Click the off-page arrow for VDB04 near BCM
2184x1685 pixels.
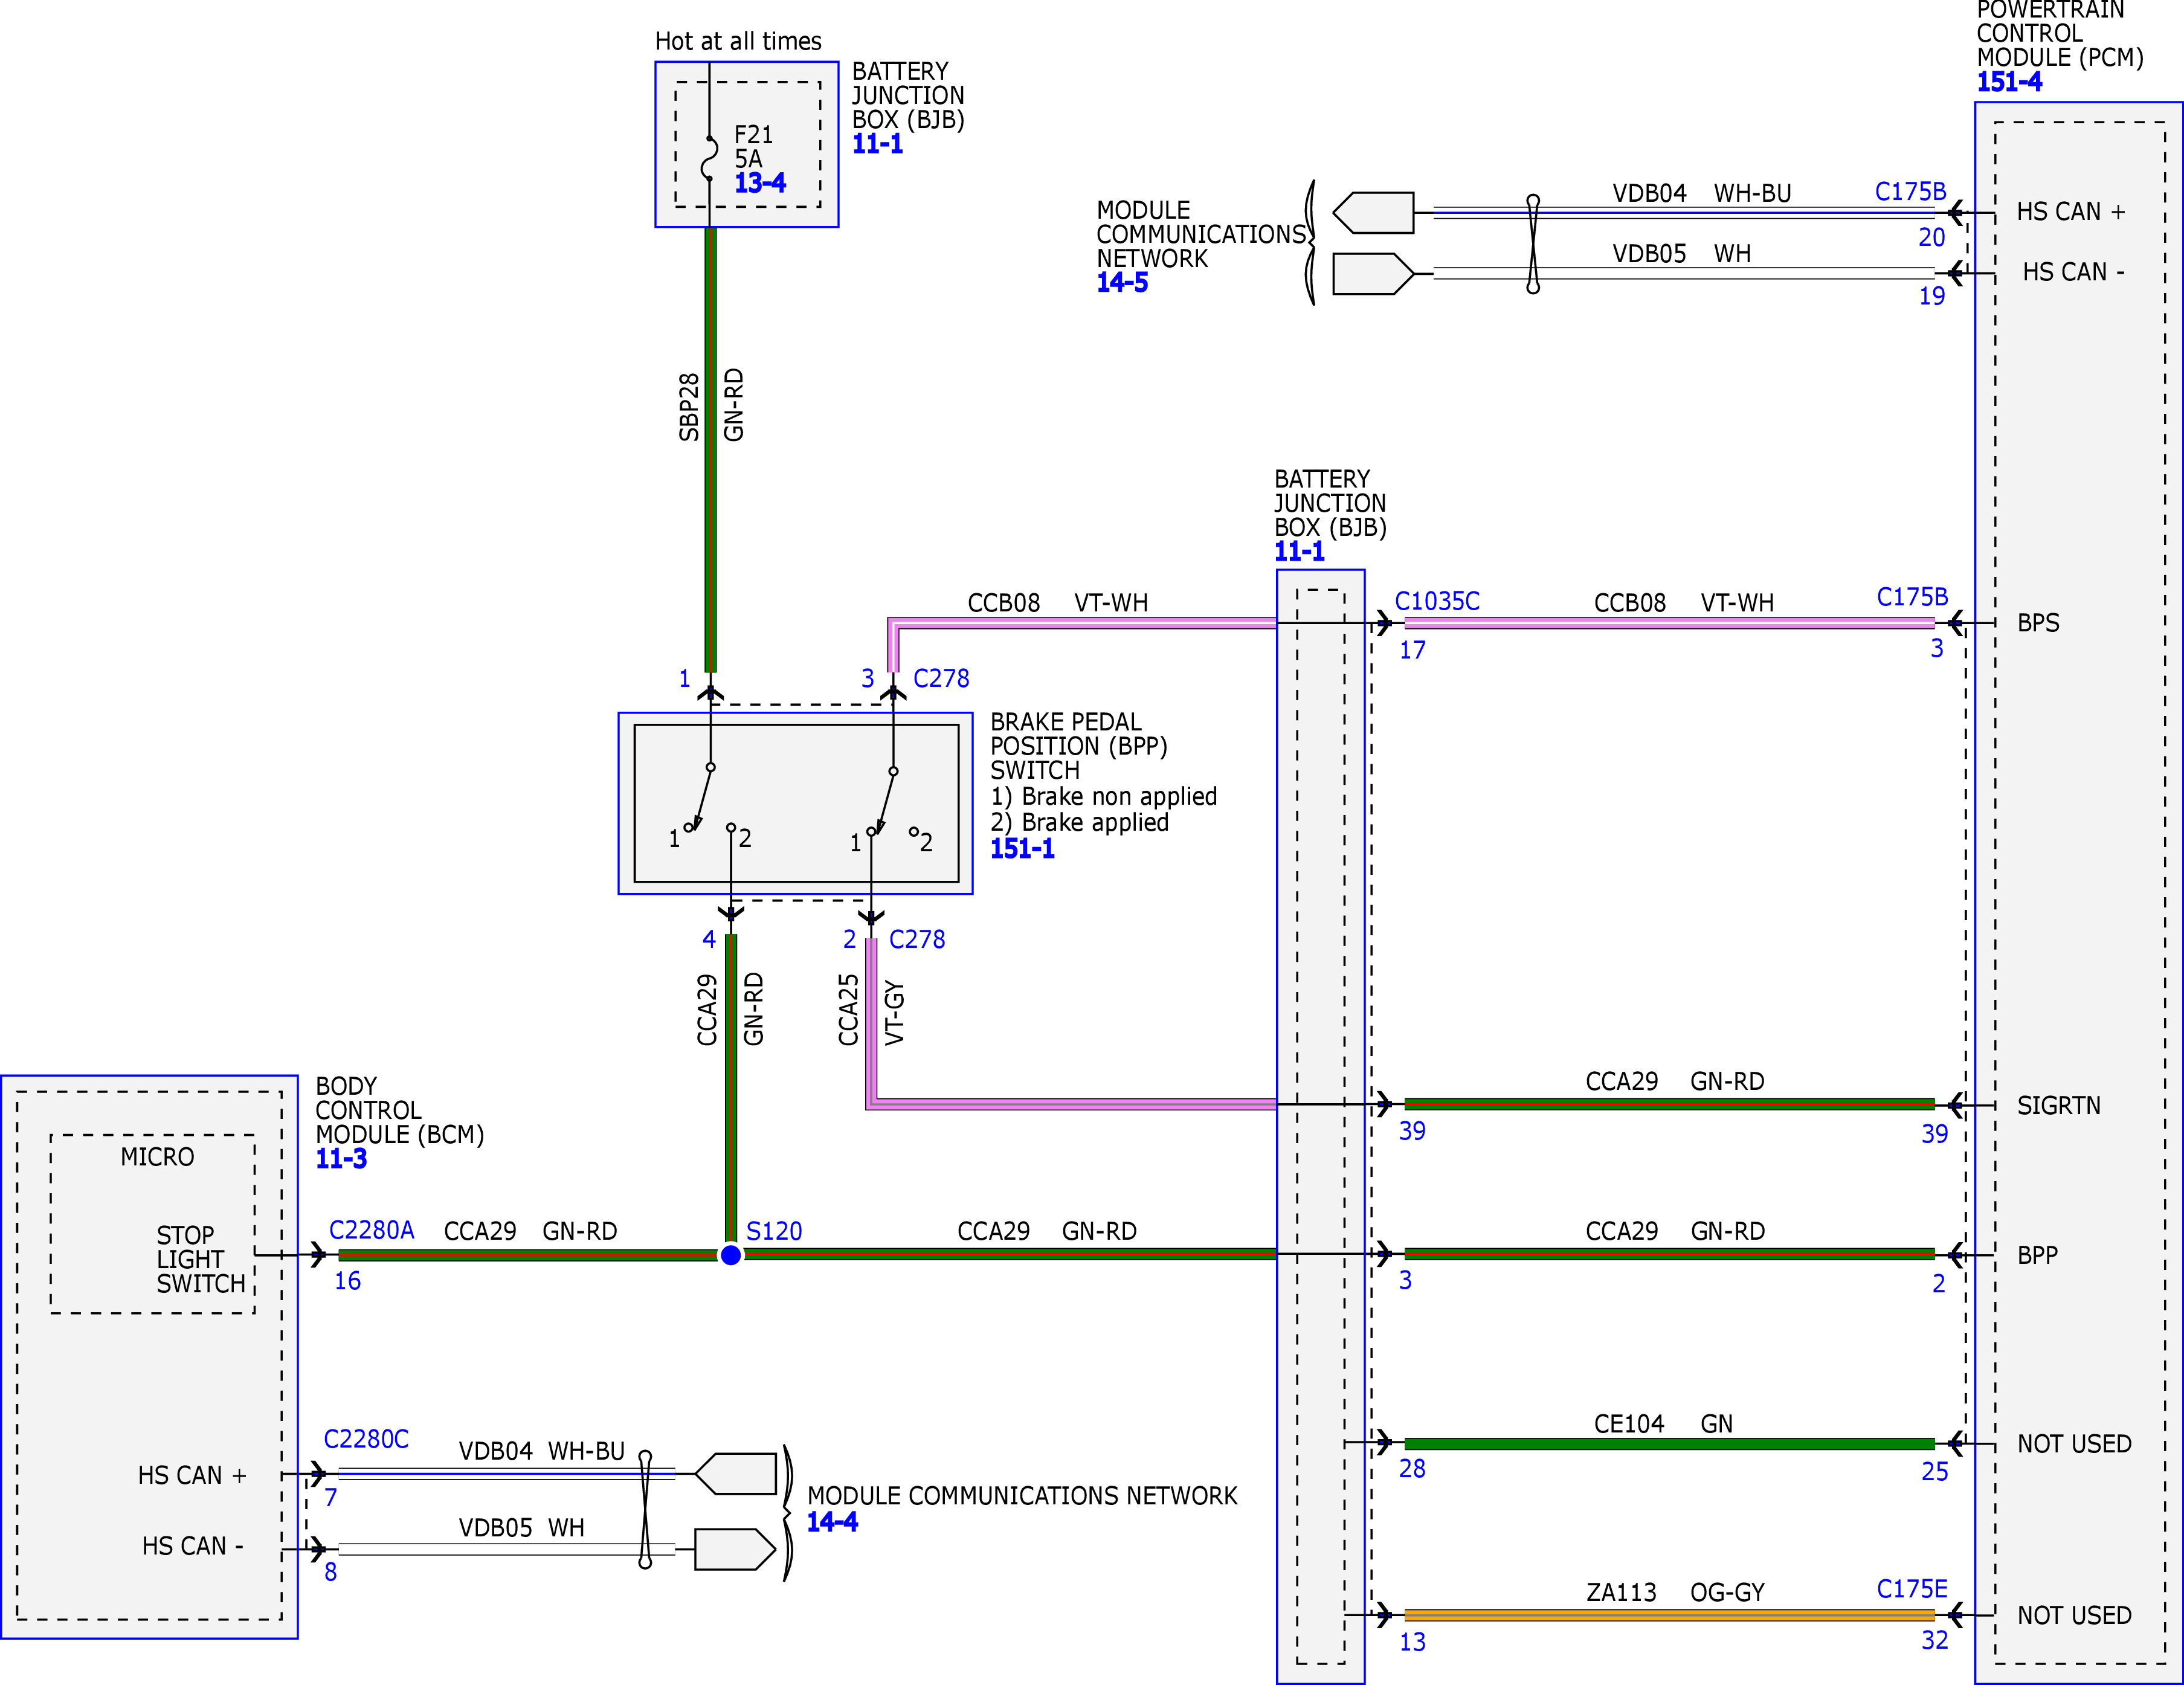pos(736,1474)
